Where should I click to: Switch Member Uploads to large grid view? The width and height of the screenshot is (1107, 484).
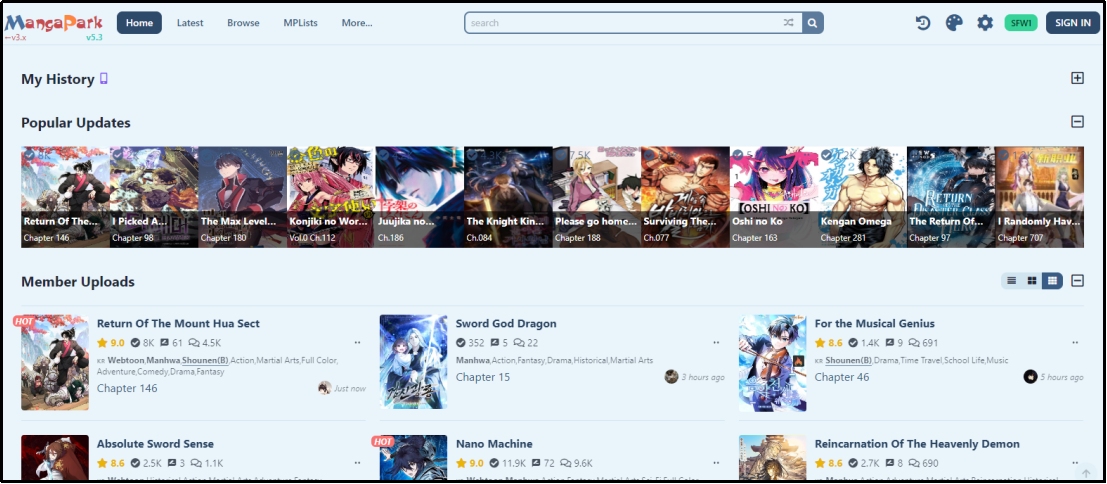[1051, 281]
